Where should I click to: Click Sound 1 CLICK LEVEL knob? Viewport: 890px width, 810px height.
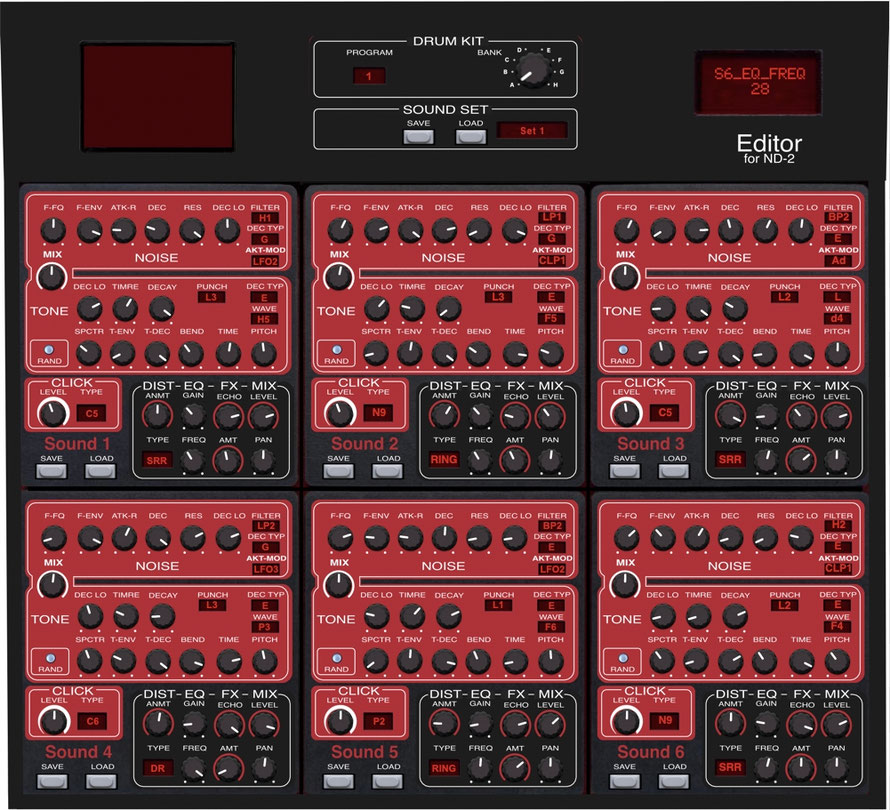(52, 413)
